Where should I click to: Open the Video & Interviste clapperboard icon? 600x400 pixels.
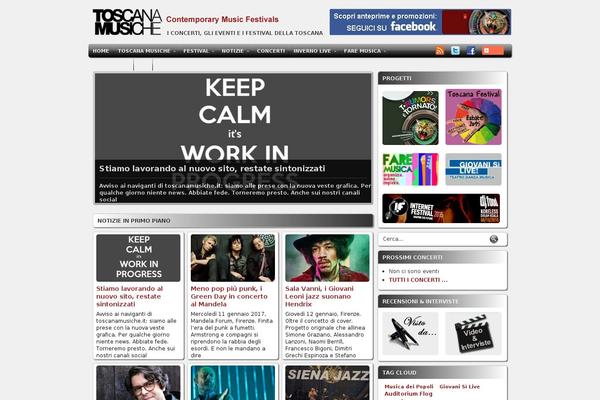(473, 333)
